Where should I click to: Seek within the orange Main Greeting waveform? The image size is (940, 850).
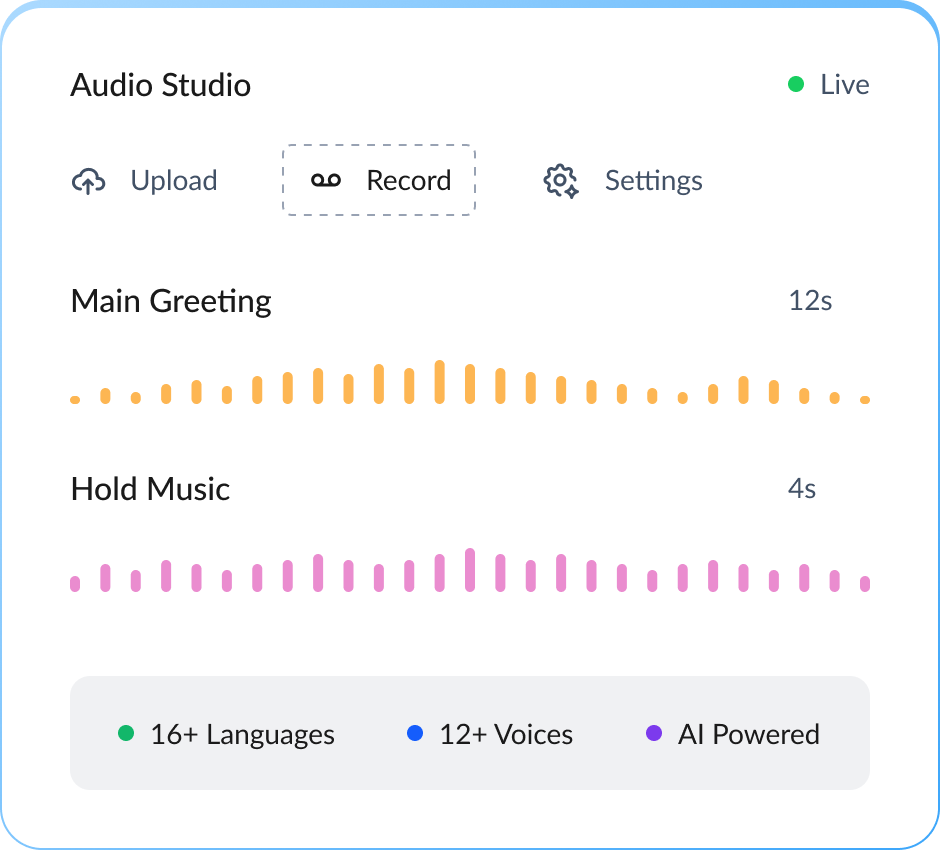(470, 383)
